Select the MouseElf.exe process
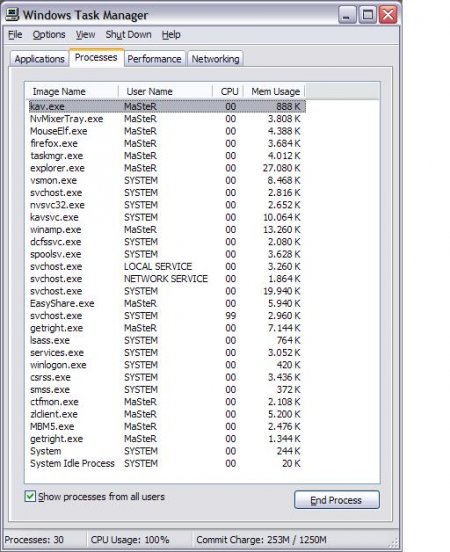450x552 pixels. tap(167, 131)
